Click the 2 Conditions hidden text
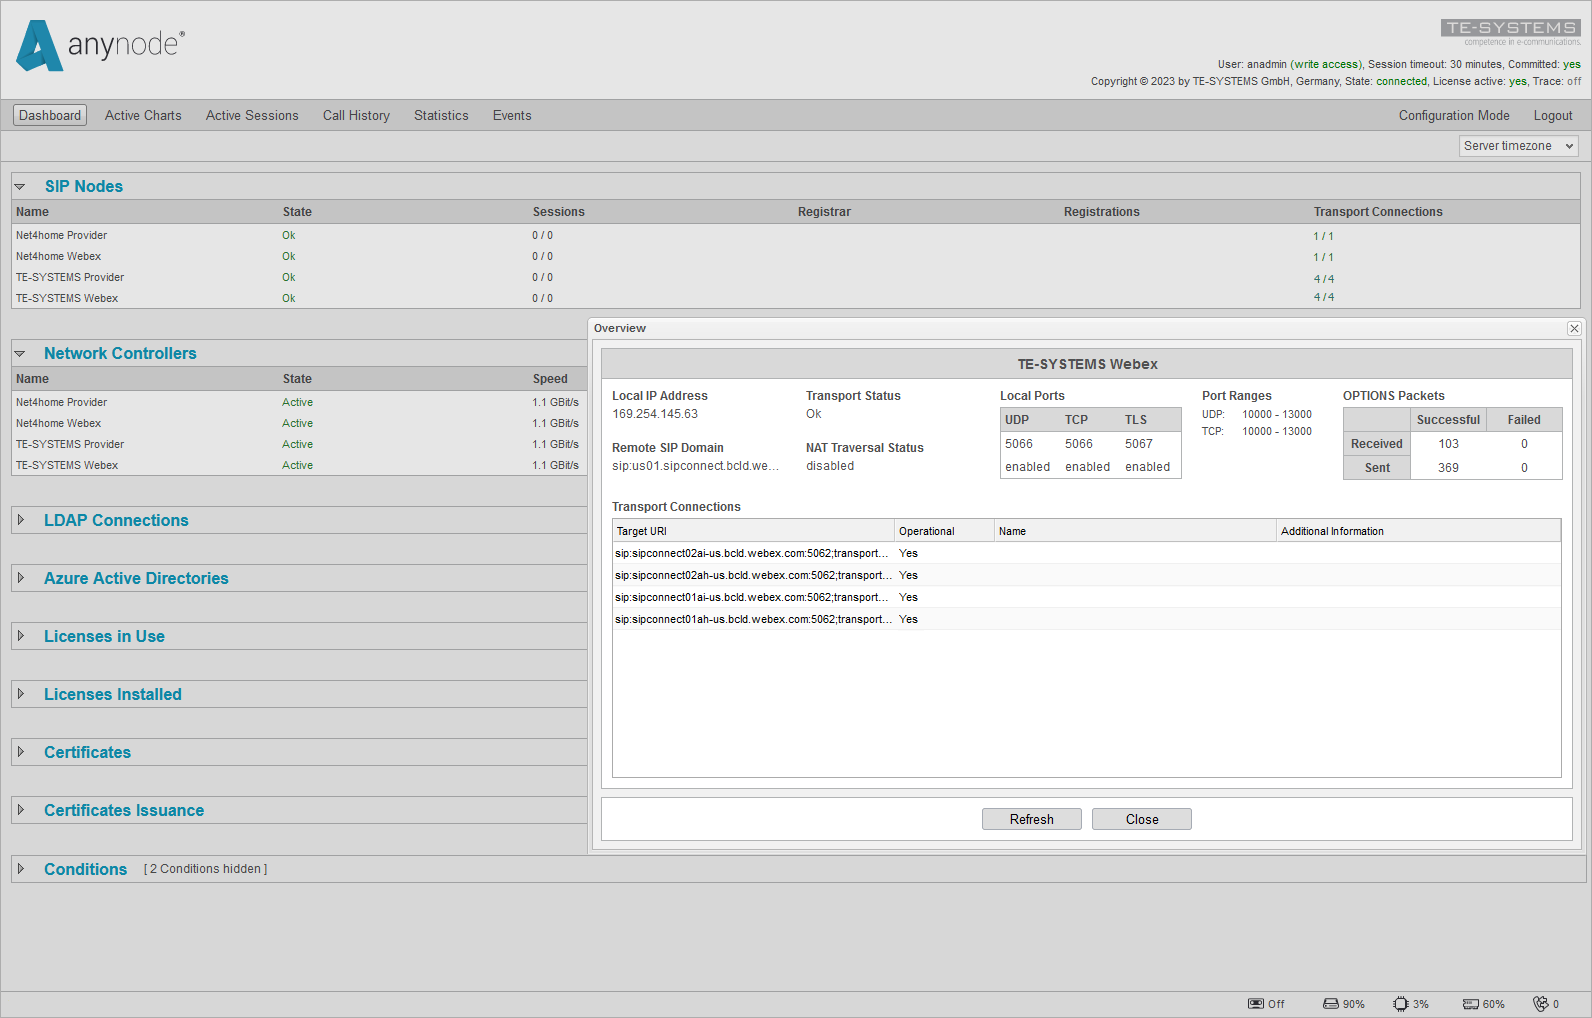 pyautogui.click(x=206, y=869)
